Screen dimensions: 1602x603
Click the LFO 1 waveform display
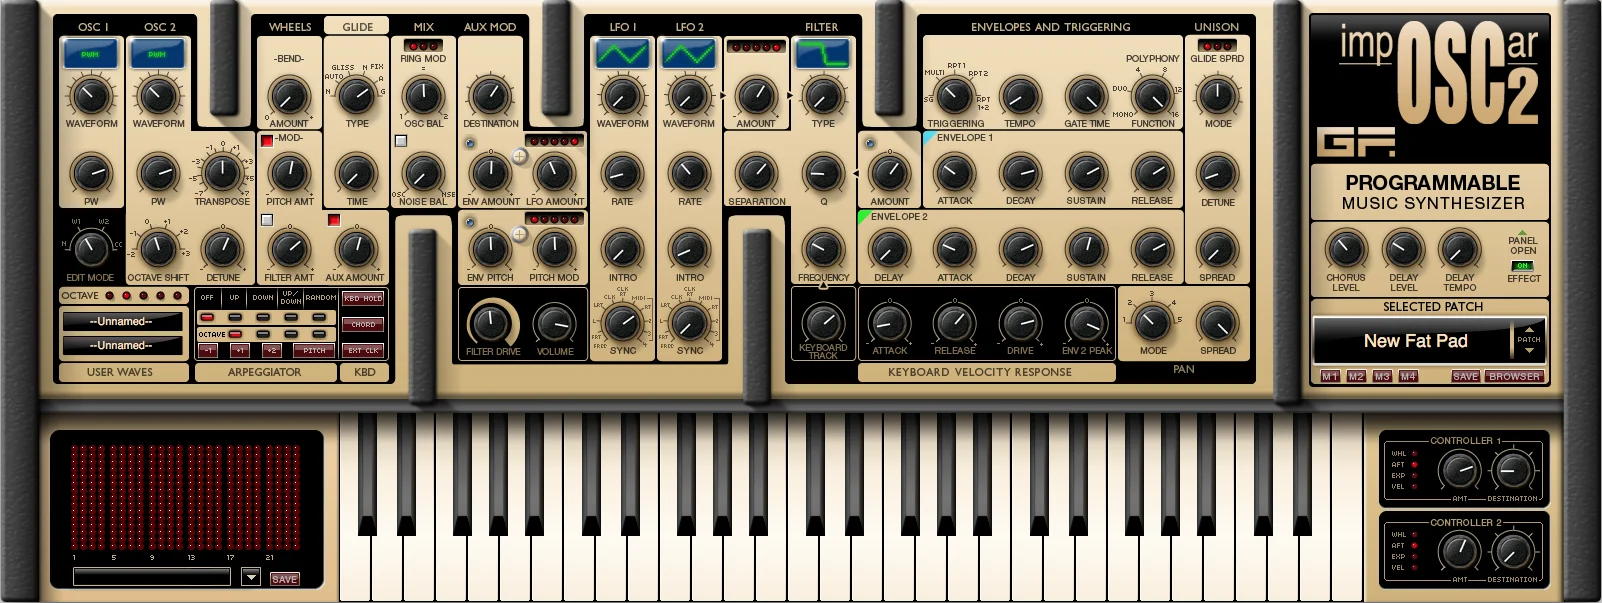[622, 54]
